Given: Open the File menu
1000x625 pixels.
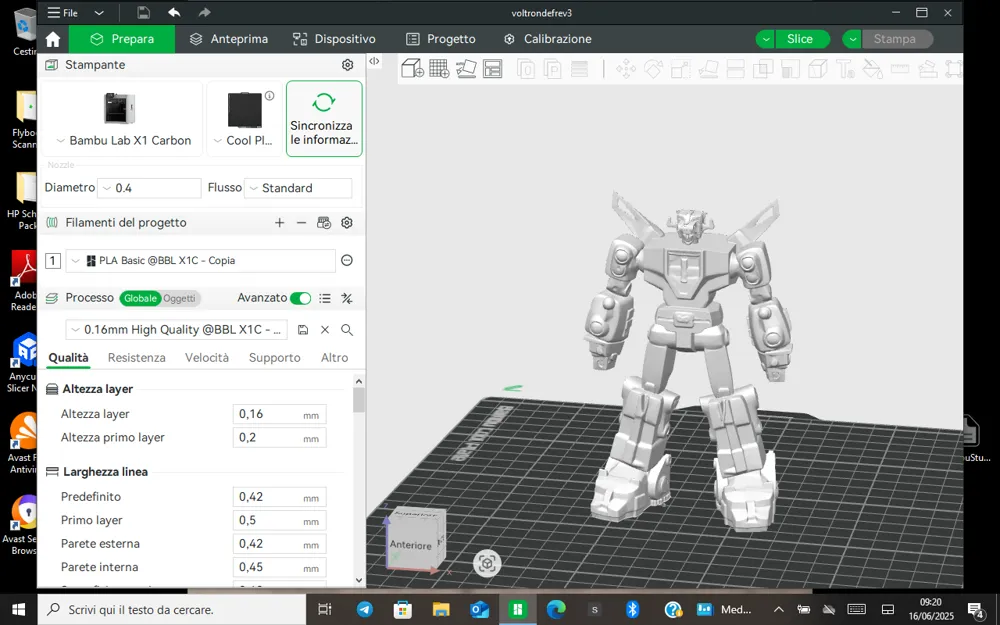Looking at the screenshot, I should pos(63,13).
